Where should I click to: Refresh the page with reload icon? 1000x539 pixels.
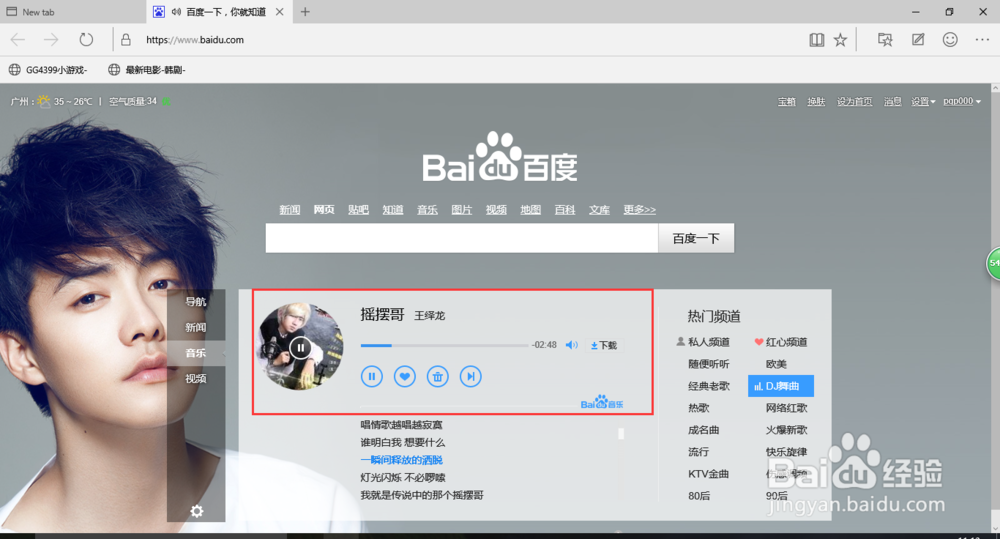click(x=86, y=40)
